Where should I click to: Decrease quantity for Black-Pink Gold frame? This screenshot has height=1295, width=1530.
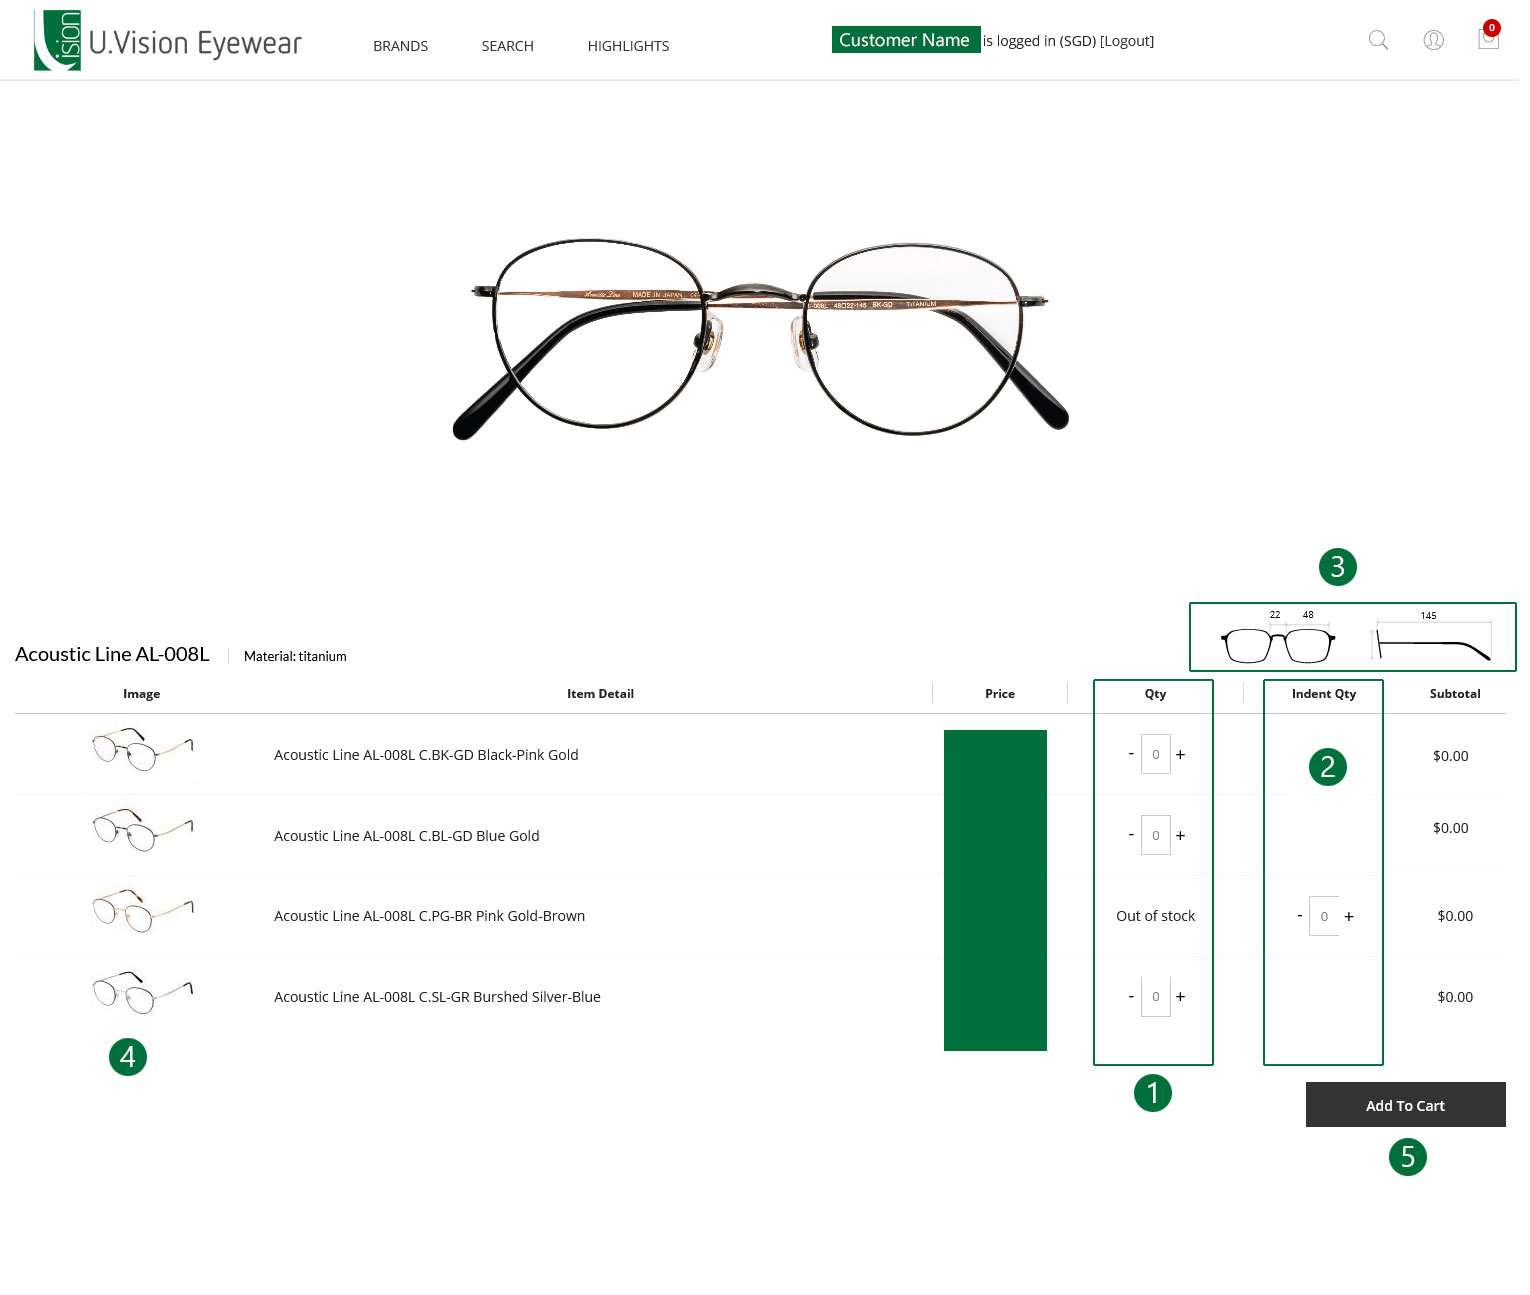pos(1131,754)
